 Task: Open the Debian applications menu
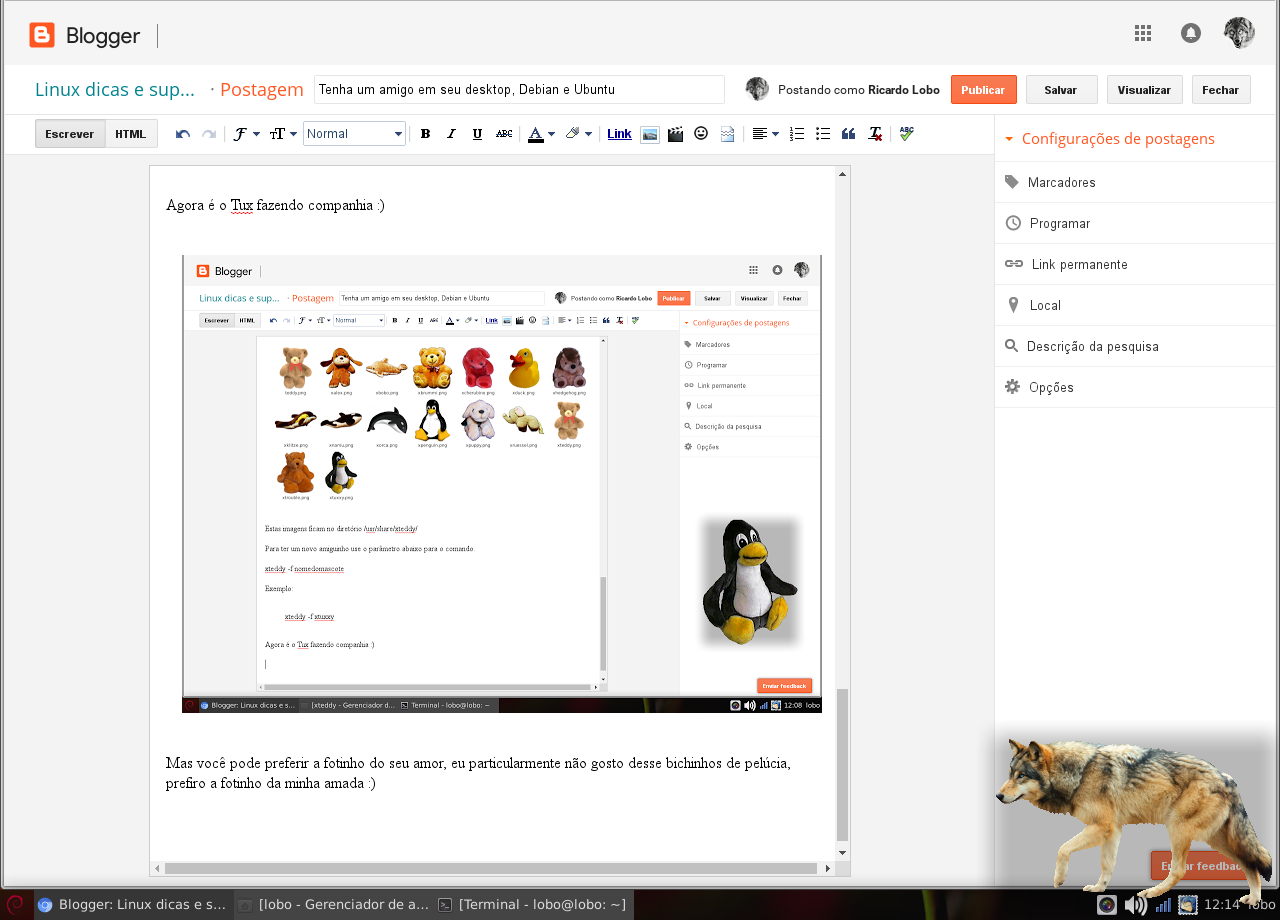pyautogui.click(x=15, y=904)
